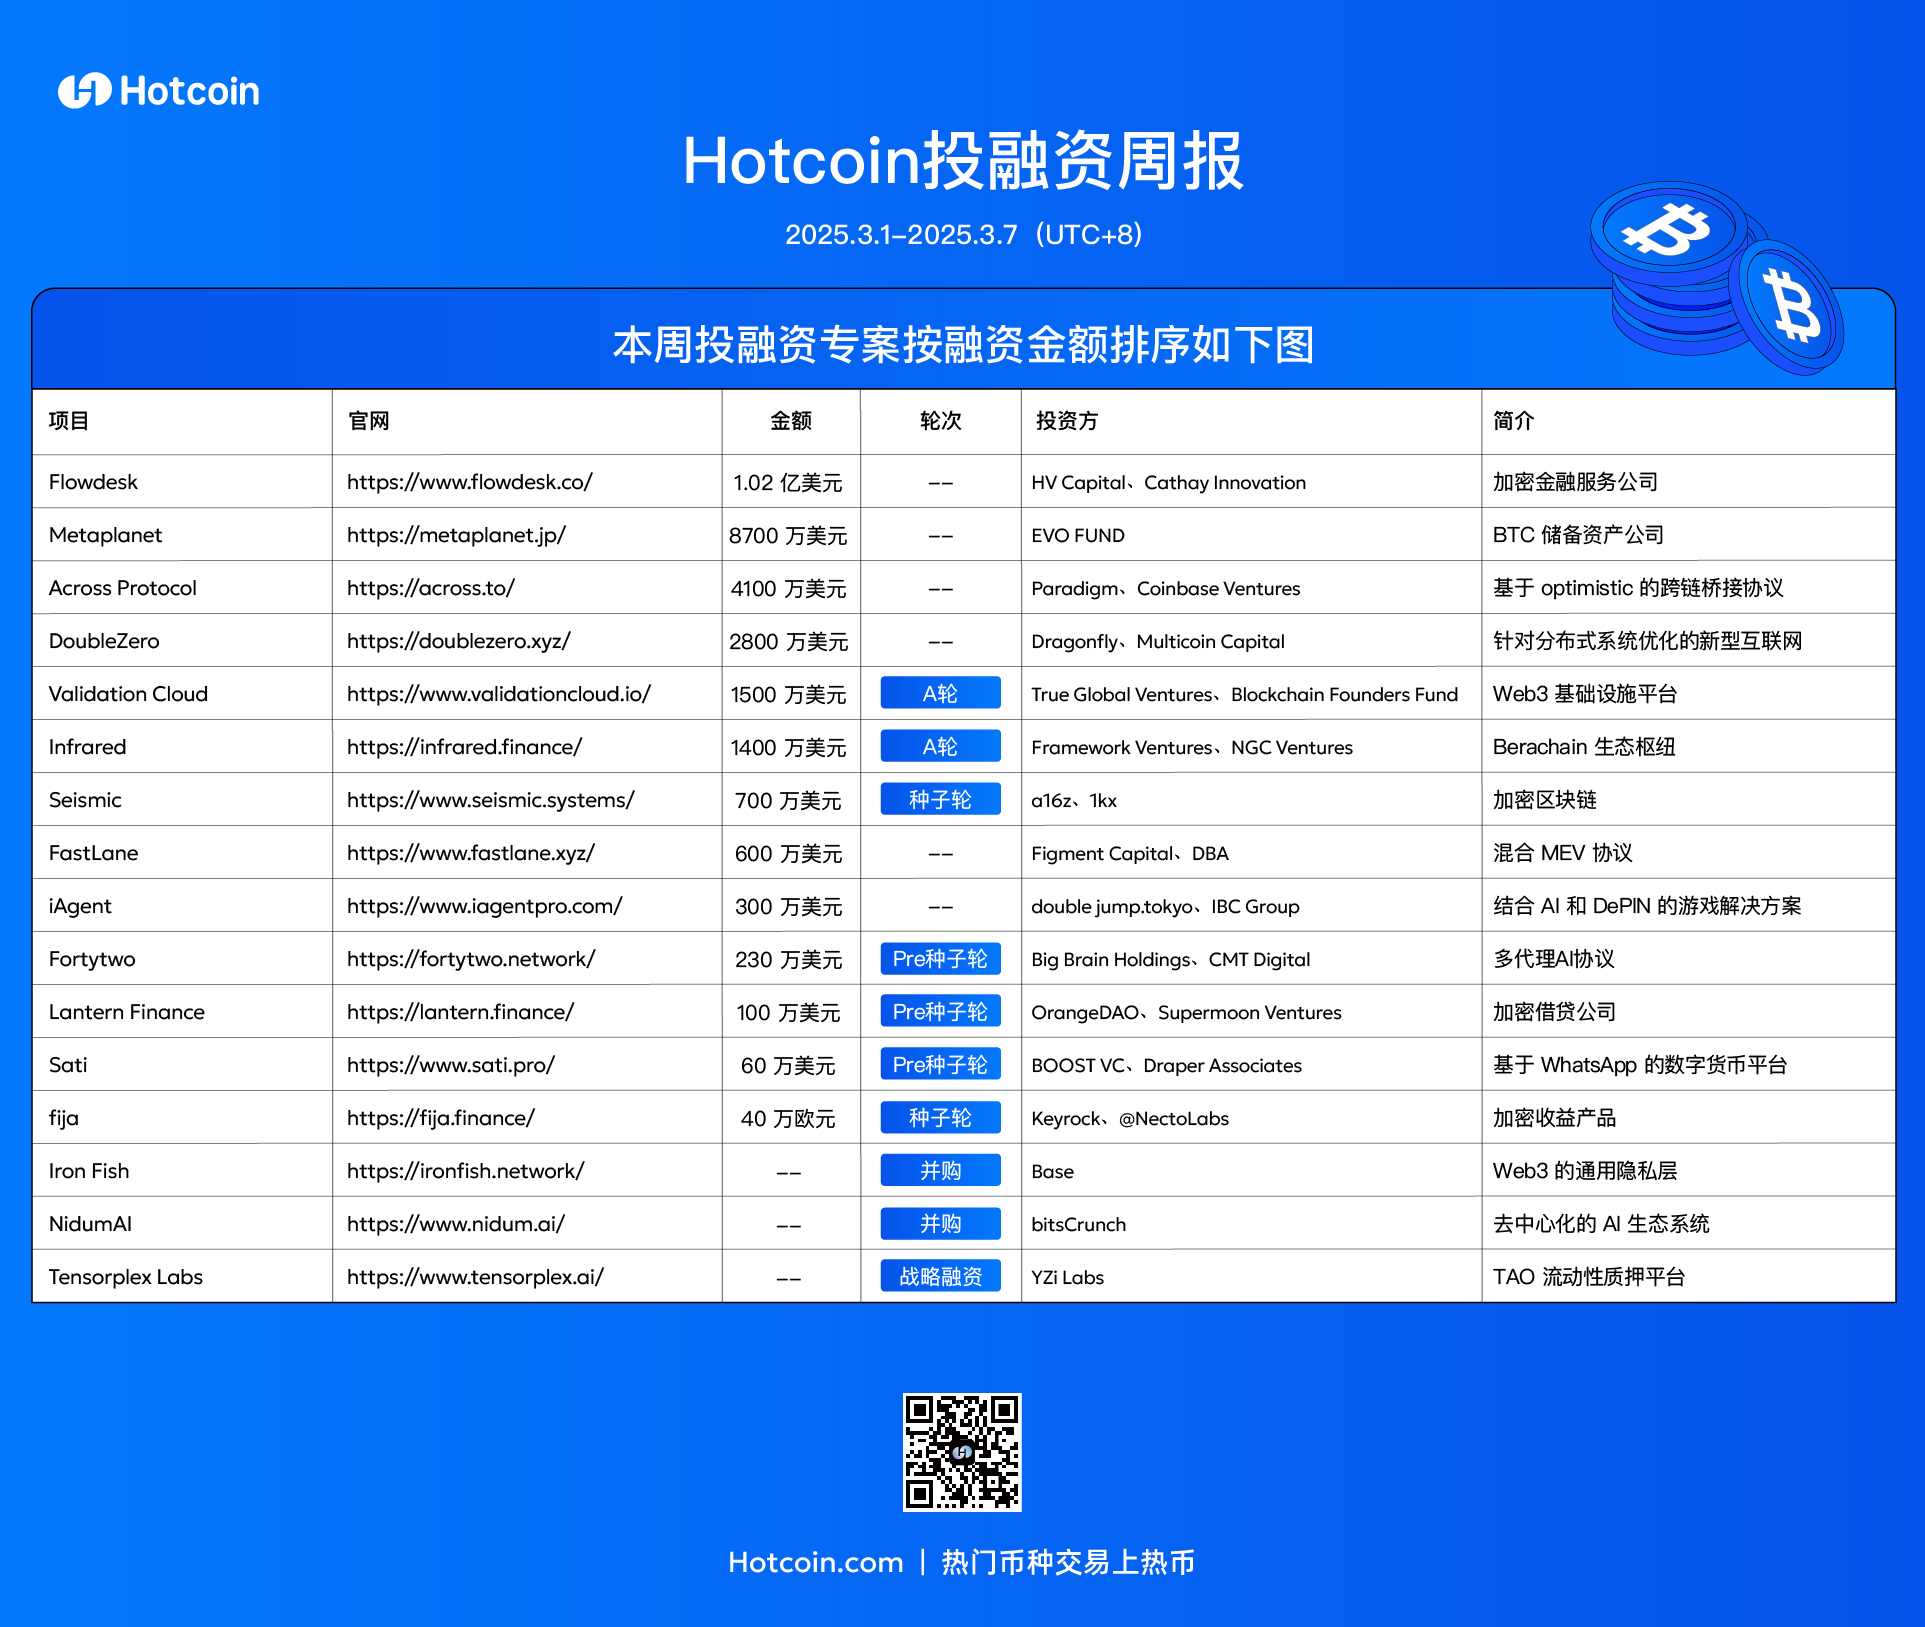
Task: Open the https://lantern.finance/ link
Action: pyautogui.click(x=460, y=1012)
